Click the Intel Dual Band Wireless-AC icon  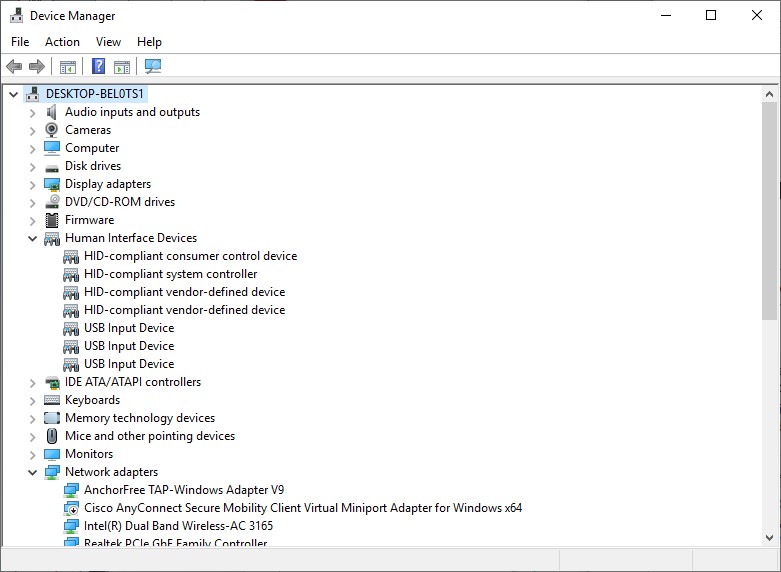pyautogui.click(x=71, y=526)
